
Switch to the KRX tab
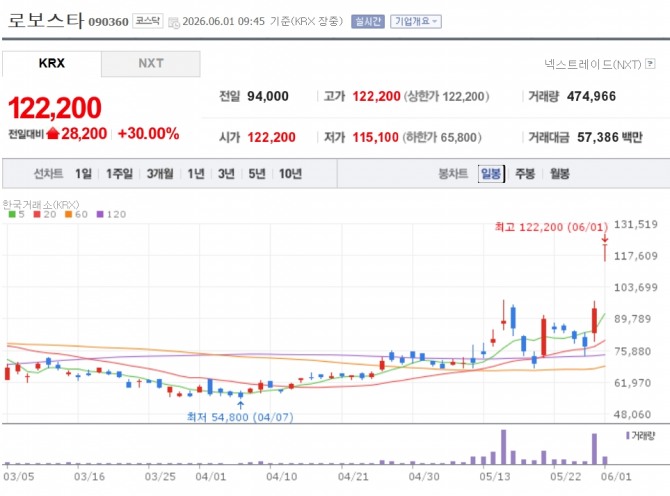coord(52,64)
